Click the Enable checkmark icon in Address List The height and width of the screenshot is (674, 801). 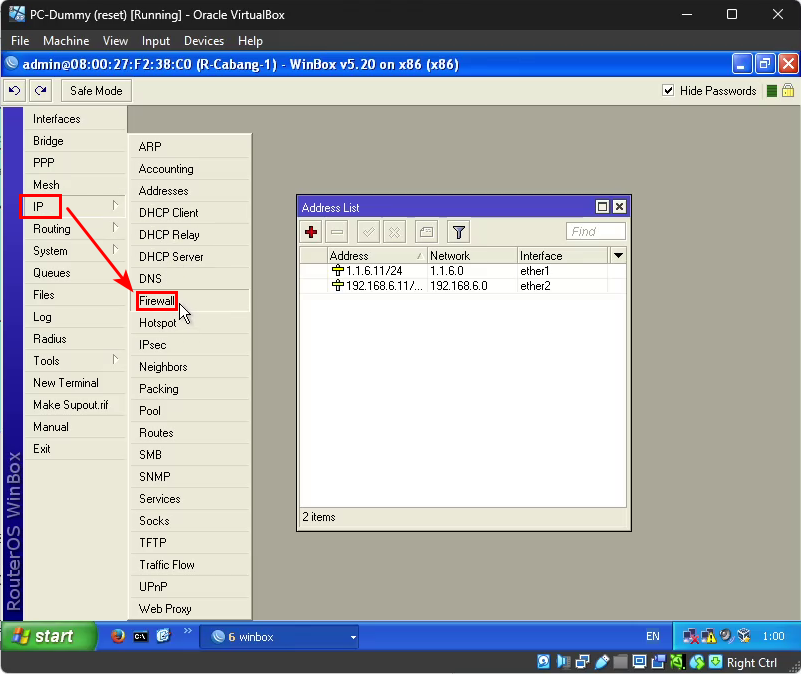point(368,232)
